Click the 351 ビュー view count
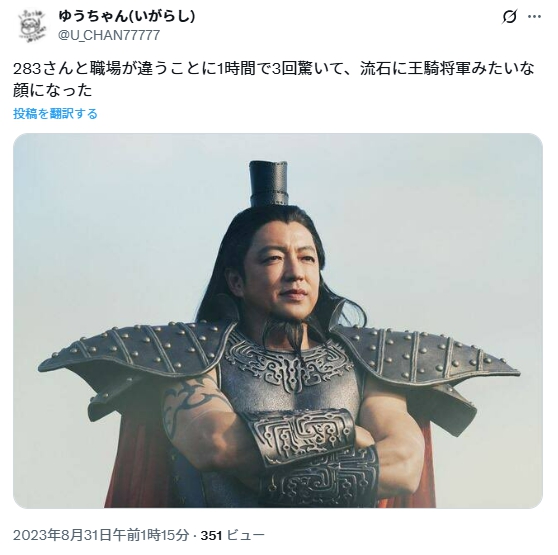558x555 pixels. 233,535
